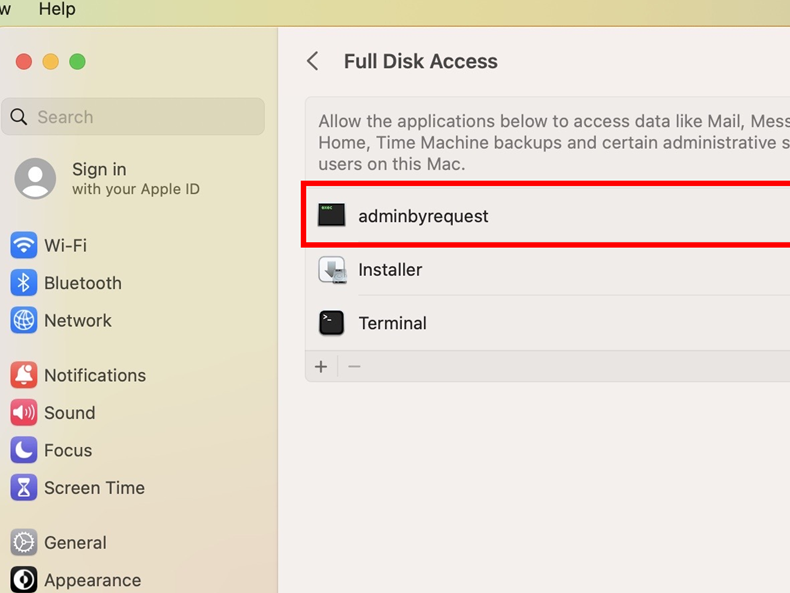Open the Sound speaker icon
The width and height of the screenshot is (790, 593).
coord(23,413)
